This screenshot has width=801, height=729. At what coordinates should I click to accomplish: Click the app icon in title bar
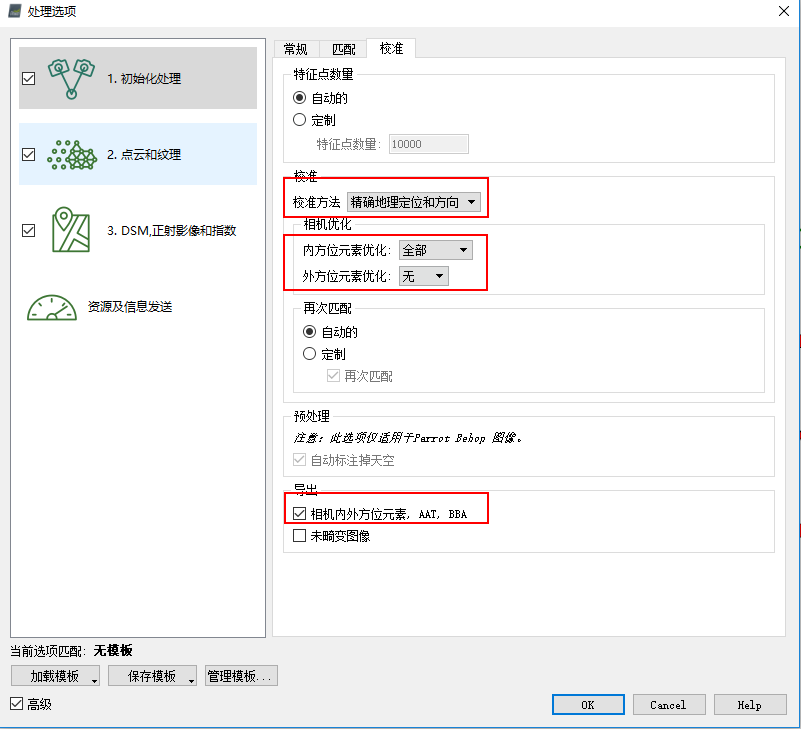(x=13, y=11)
